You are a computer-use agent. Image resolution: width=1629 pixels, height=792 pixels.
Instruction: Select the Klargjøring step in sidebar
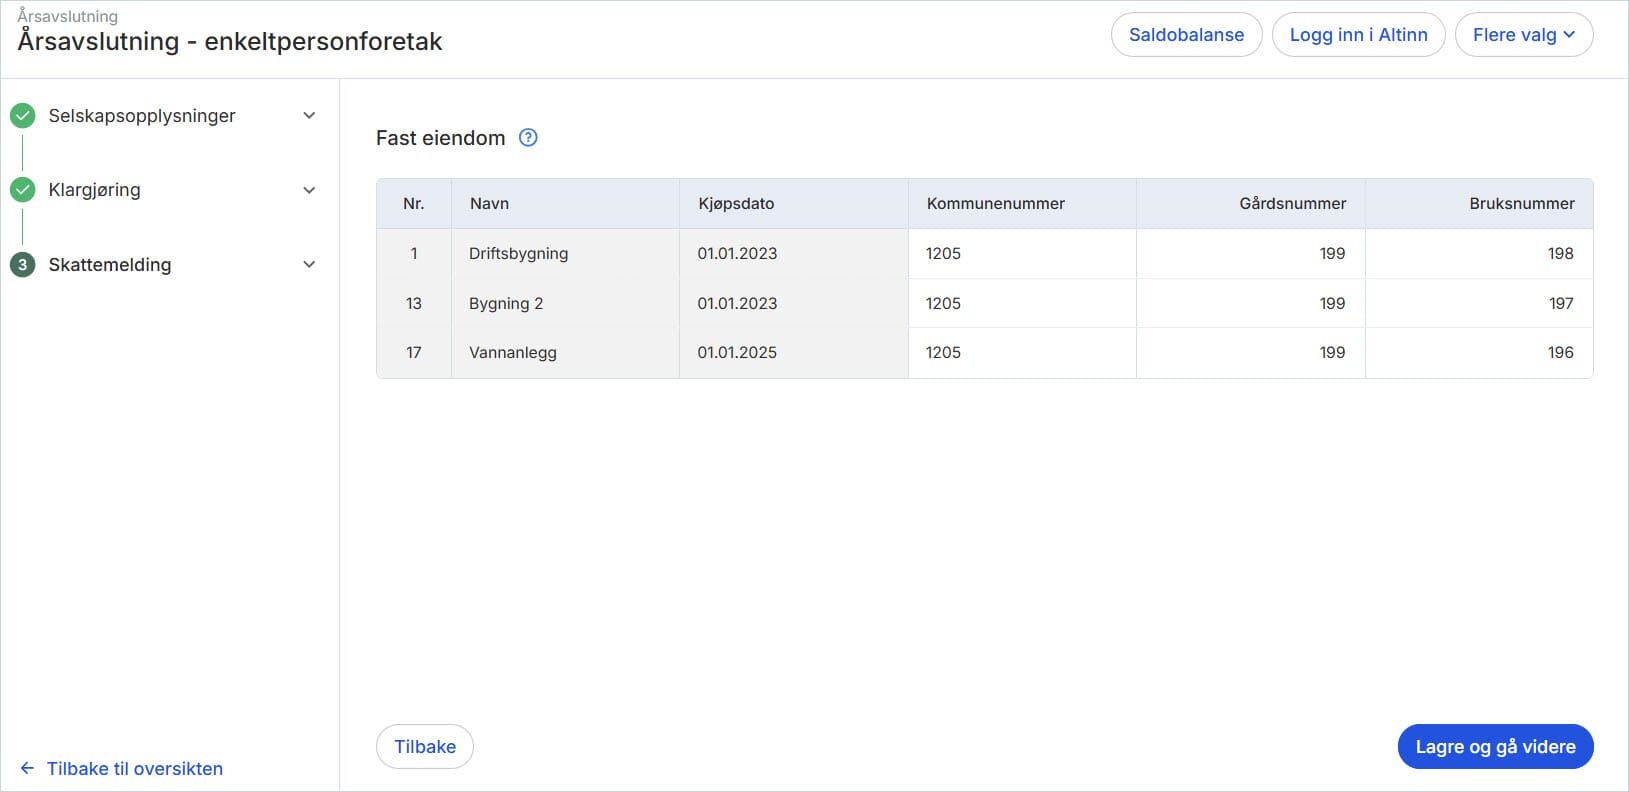point(94,190)
